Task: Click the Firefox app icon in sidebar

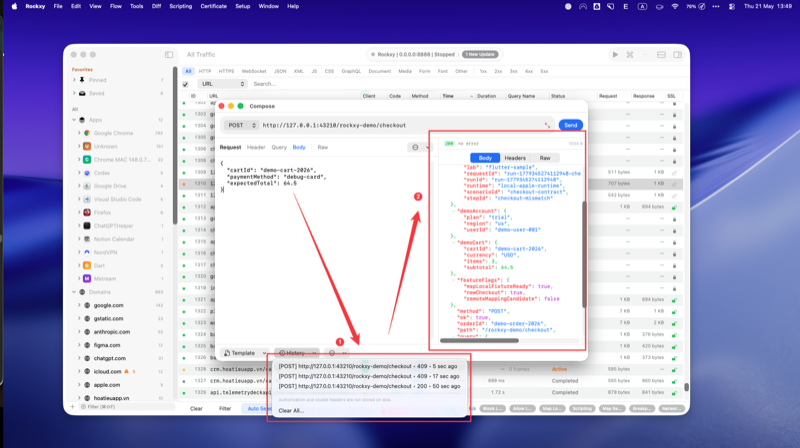Action: [87, 213]
